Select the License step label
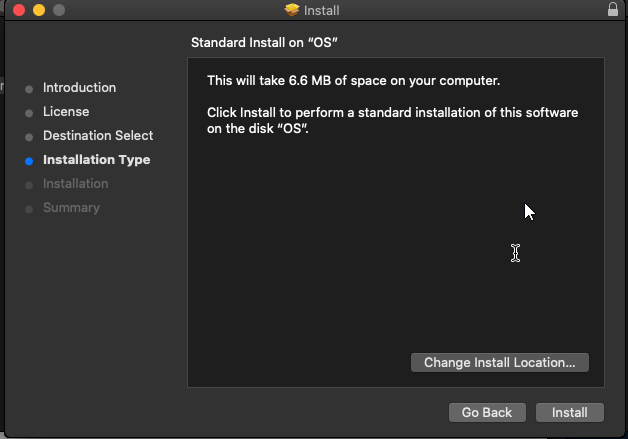 66,112
